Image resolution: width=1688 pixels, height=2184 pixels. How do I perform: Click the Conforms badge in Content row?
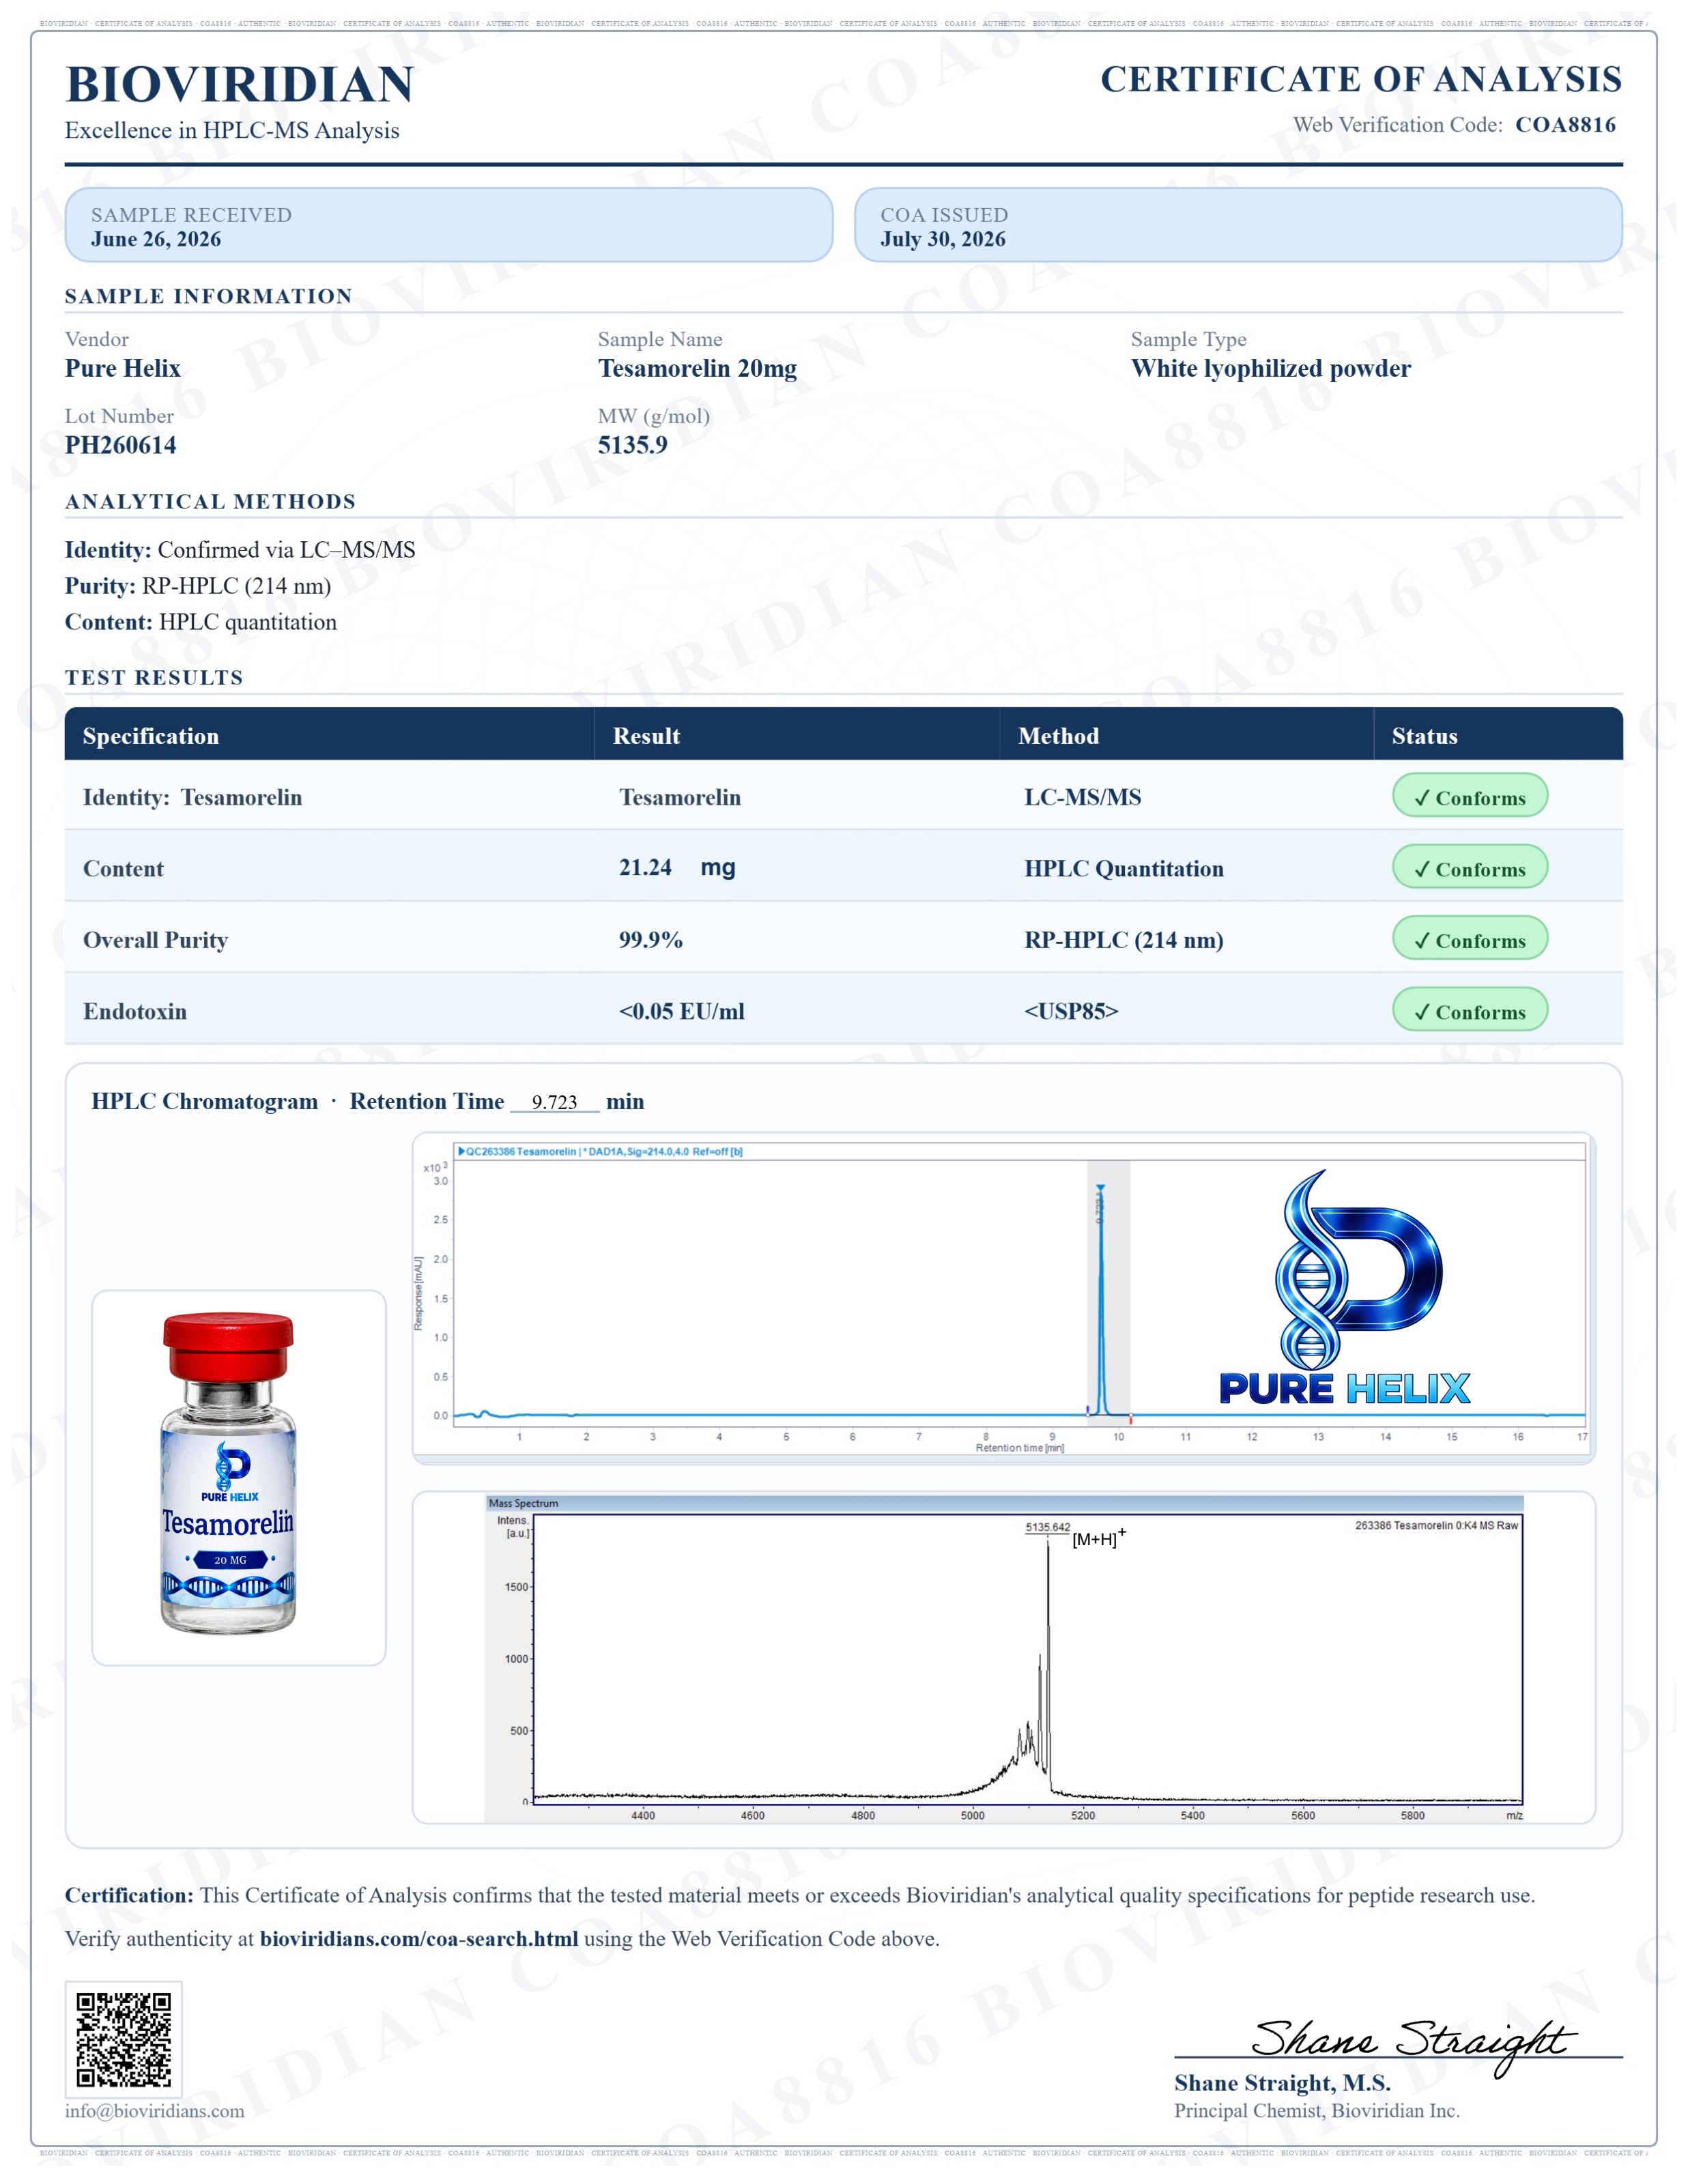1470,868
